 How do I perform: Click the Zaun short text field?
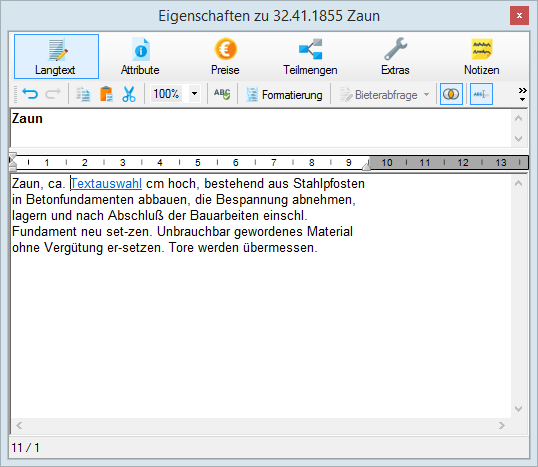click(261, 128)
